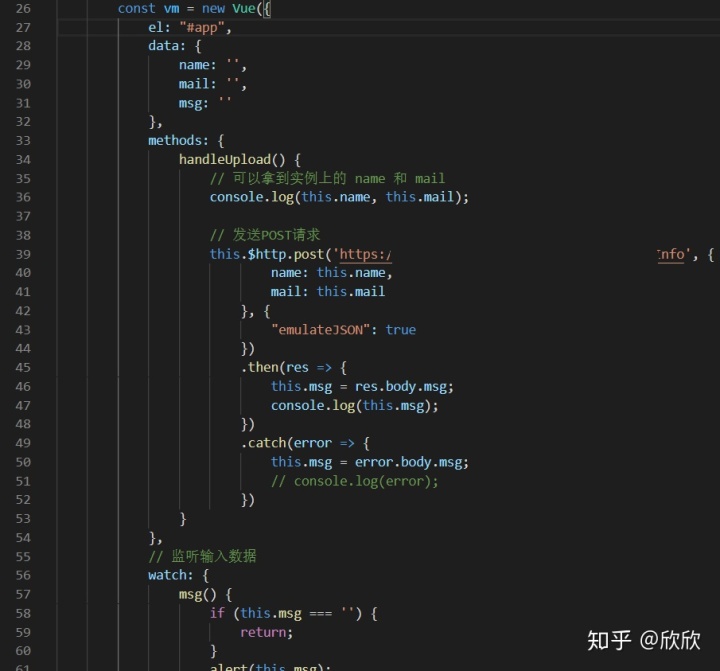Click 'console' on line 36
The height and width of the screenshot is (671, 720).
pyautogui.click(x=236, y=197)
